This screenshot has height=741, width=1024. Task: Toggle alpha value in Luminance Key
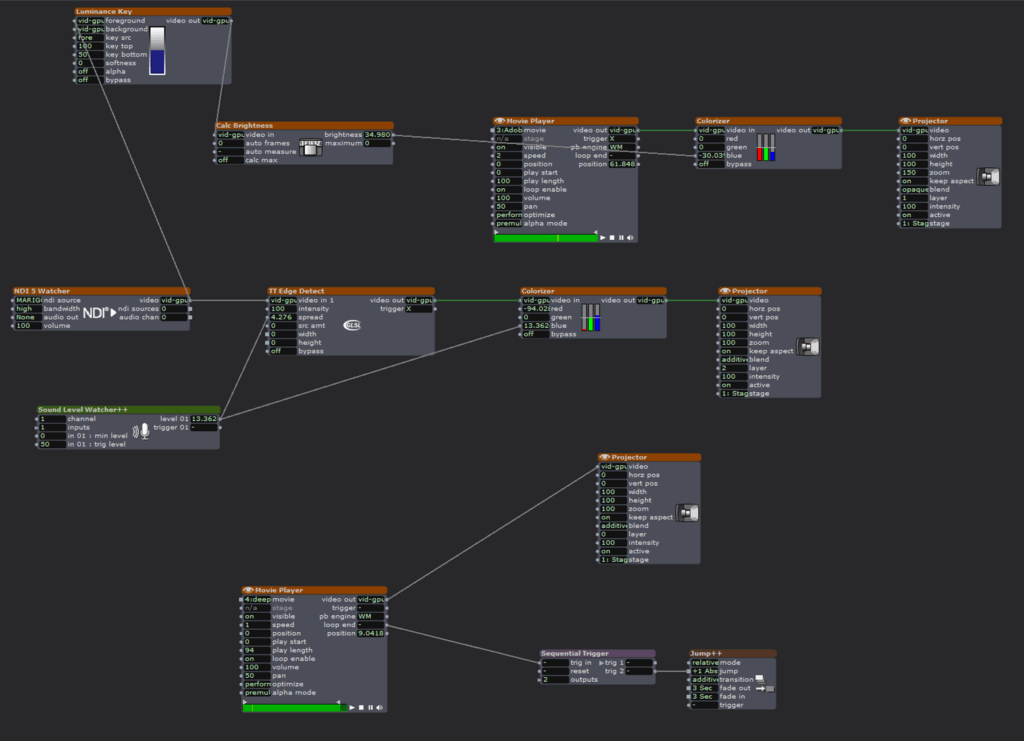90,72
